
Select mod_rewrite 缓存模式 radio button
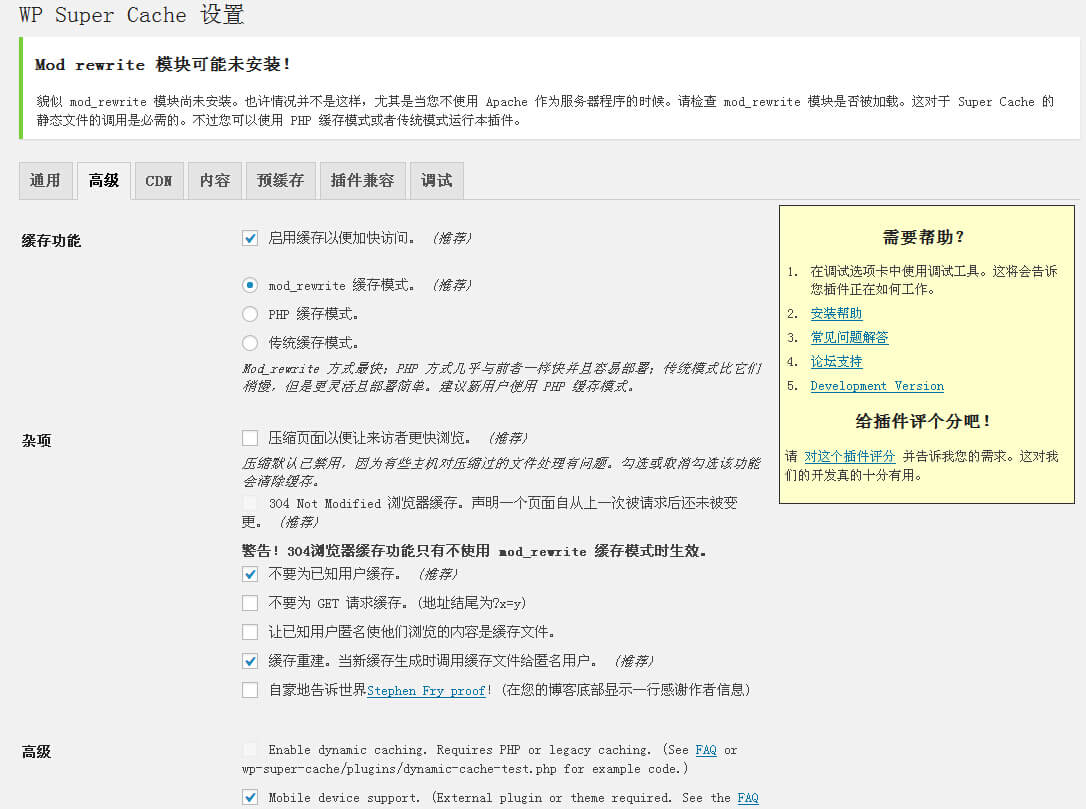250,285
